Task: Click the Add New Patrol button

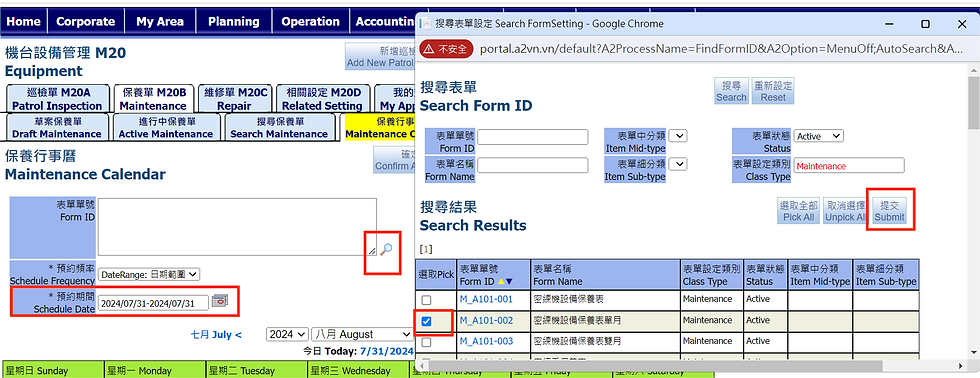Action: [x=380, y=56]
